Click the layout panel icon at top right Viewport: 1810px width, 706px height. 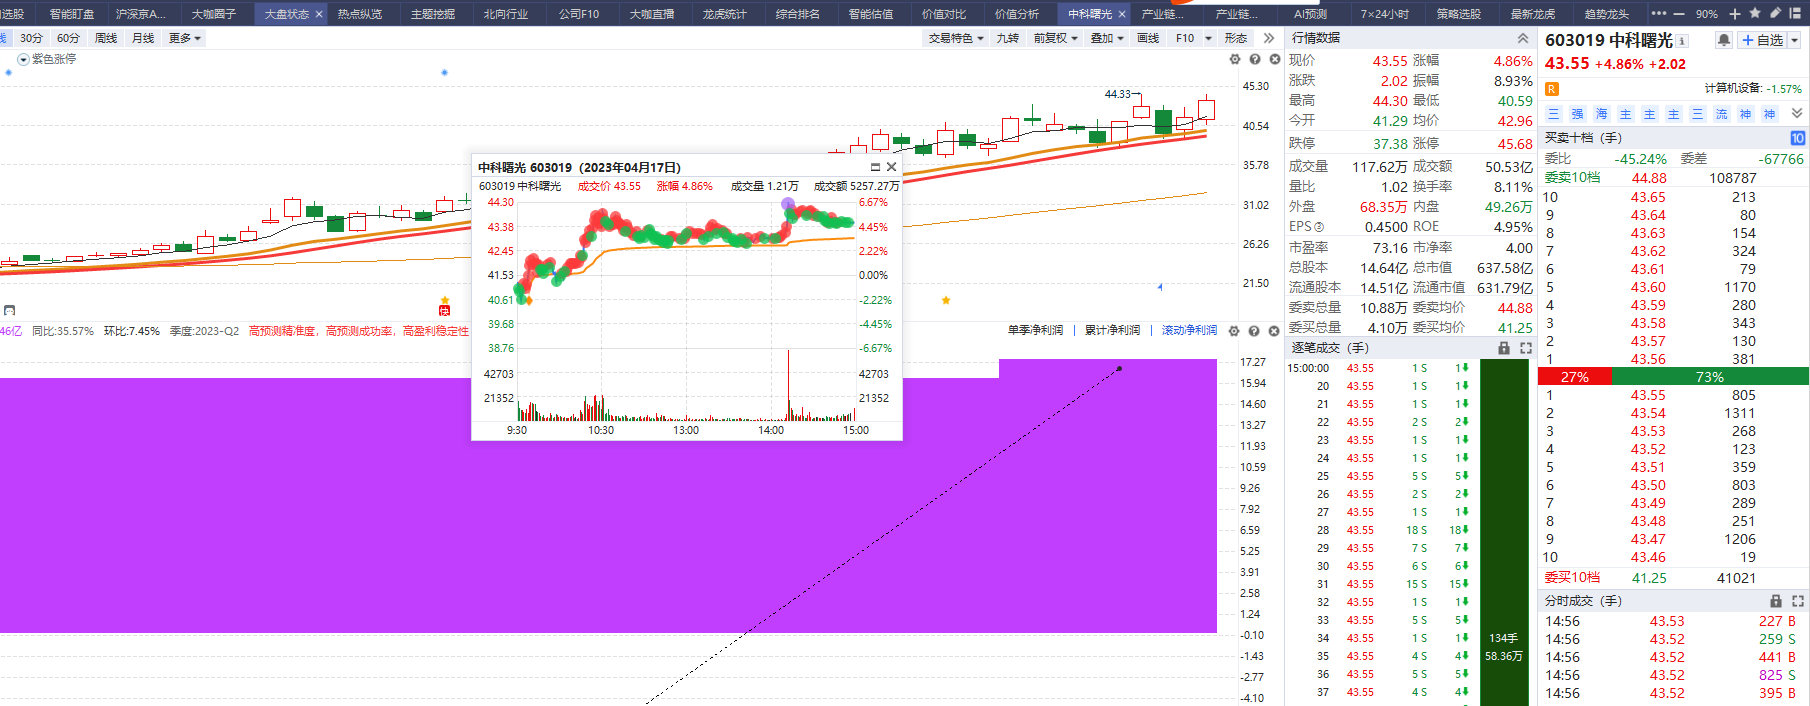pos(1796,13)
